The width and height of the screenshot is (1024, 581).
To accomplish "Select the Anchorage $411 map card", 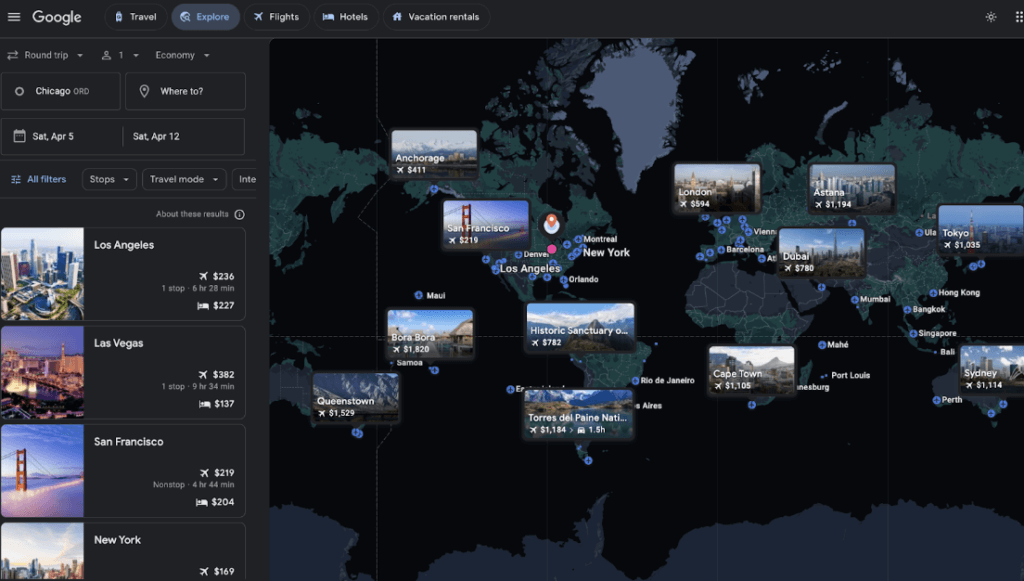I will point(434,153).
